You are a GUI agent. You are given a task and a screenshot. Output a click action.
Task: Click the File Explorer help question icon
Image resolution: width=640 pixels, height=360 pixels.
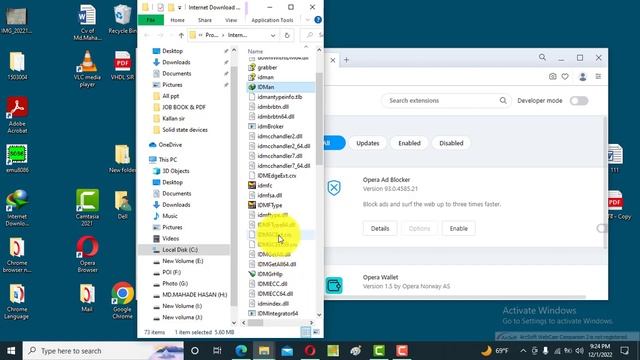318,20
